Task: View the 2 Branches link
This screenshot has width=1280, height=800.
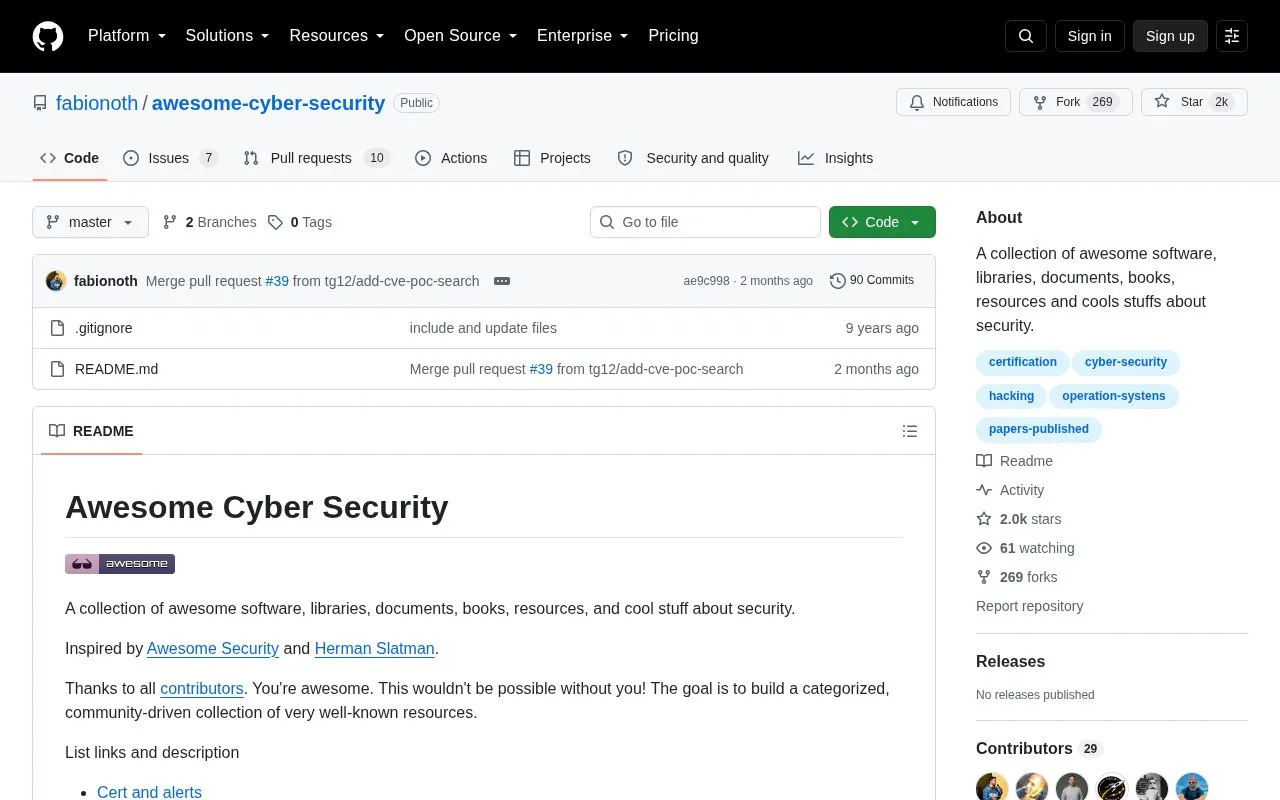Action: (x=209, y=222)
